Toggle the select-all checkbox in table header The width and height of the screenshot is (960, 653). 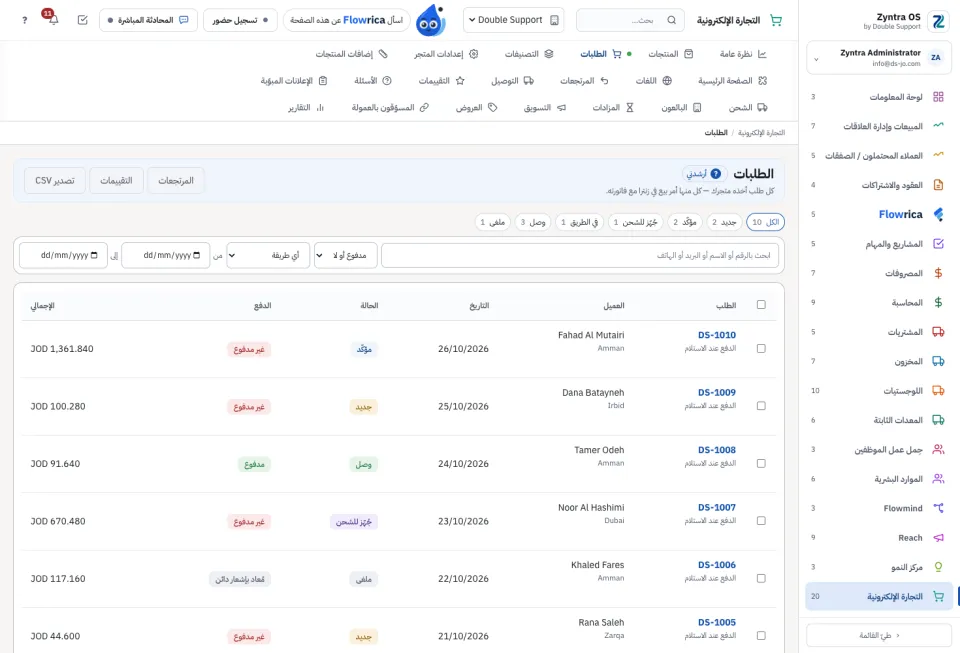tap(761, 305)
